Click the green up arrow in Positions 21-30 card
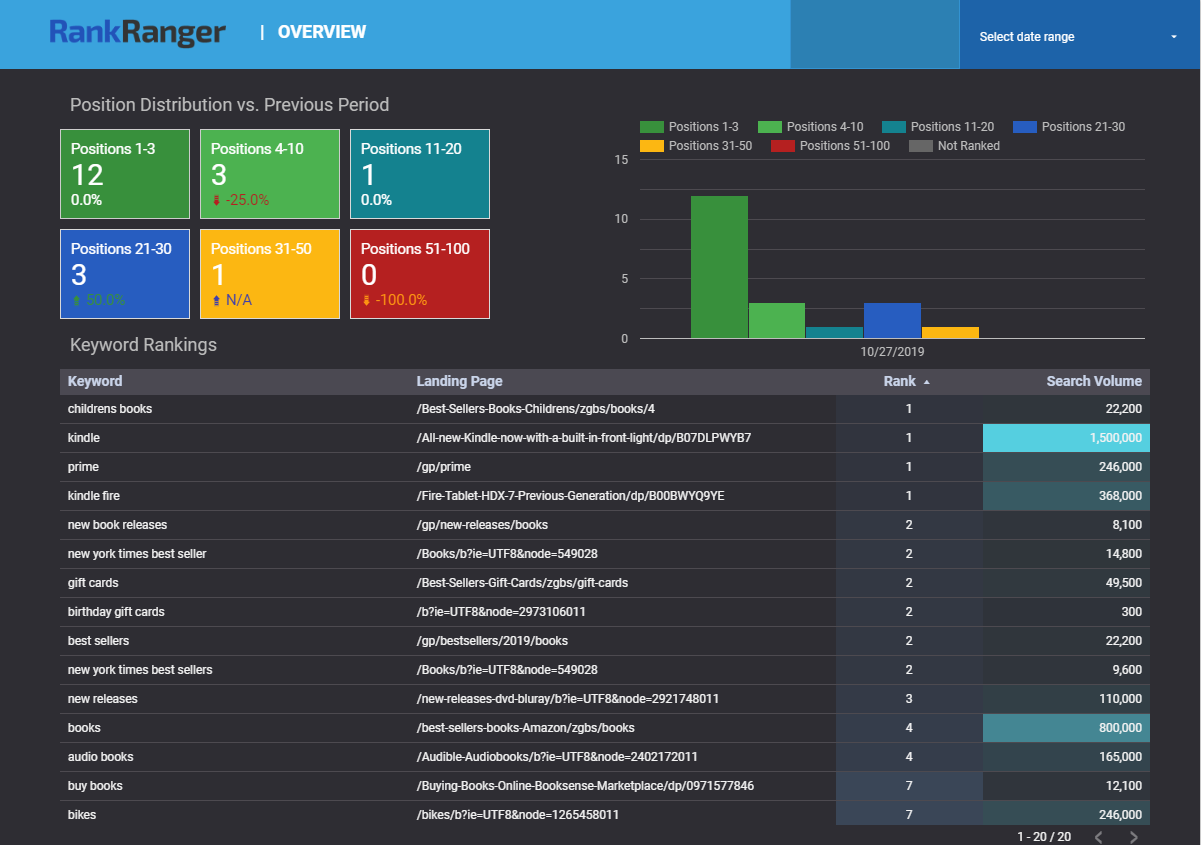The image size is (1201, 845). (x=76, y=300)
